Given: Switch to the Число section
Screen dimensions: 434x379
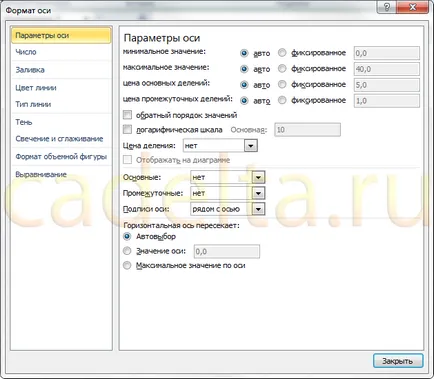Looking at the screenshot, I should click(x=61, y=52).
